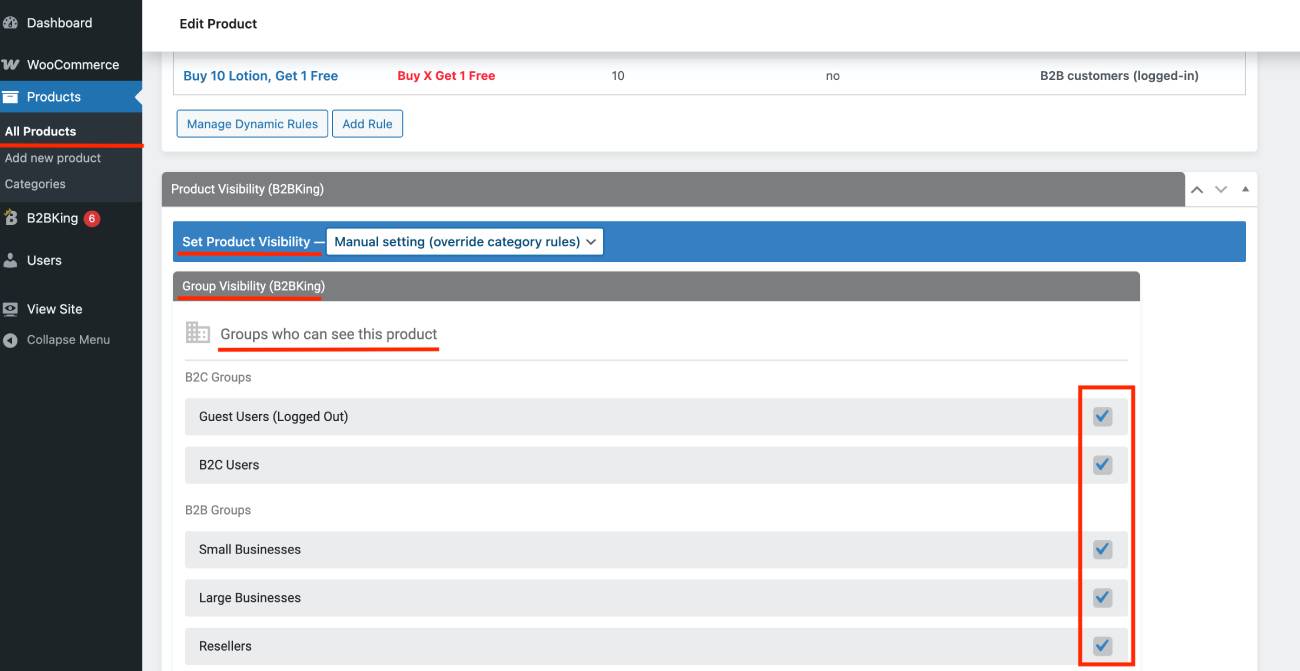Image resolution: width=1300 pixels, height=671 pixels.
Task: Click the Product Visibility (B2BKing) panel title
Action: tap(247, 189)
